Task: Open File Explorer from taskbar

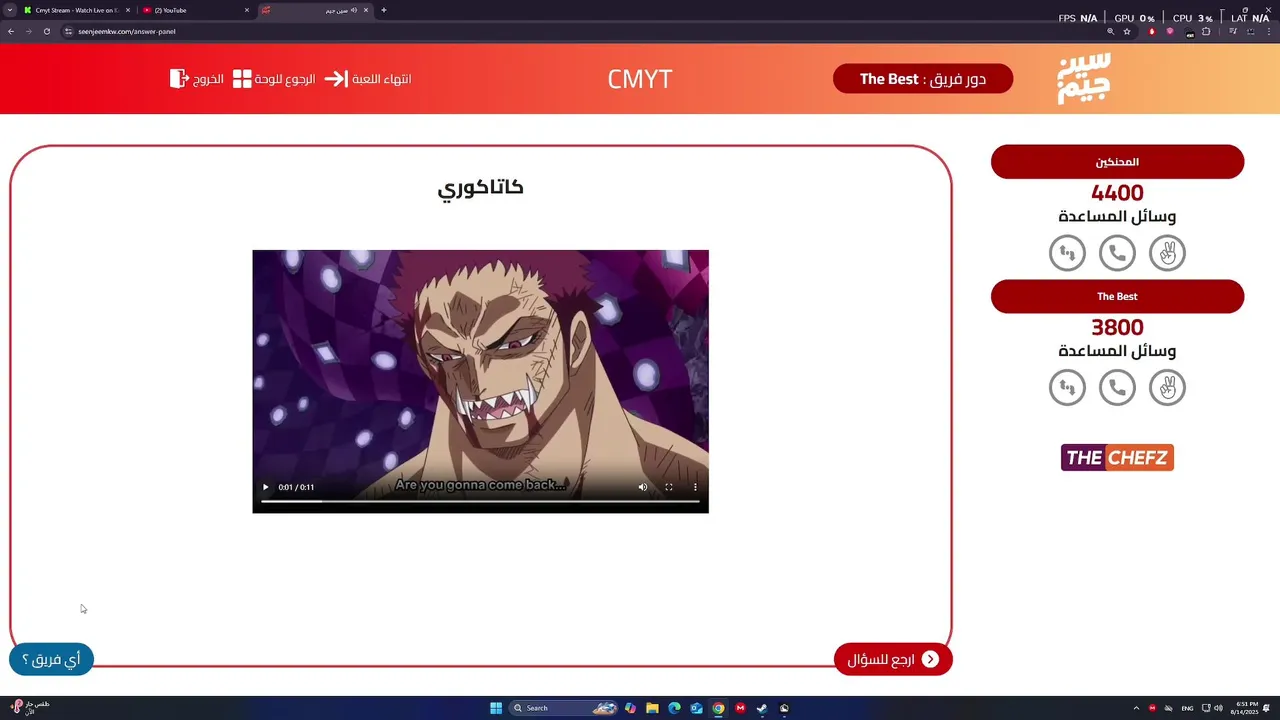Action: pos(652,708)
